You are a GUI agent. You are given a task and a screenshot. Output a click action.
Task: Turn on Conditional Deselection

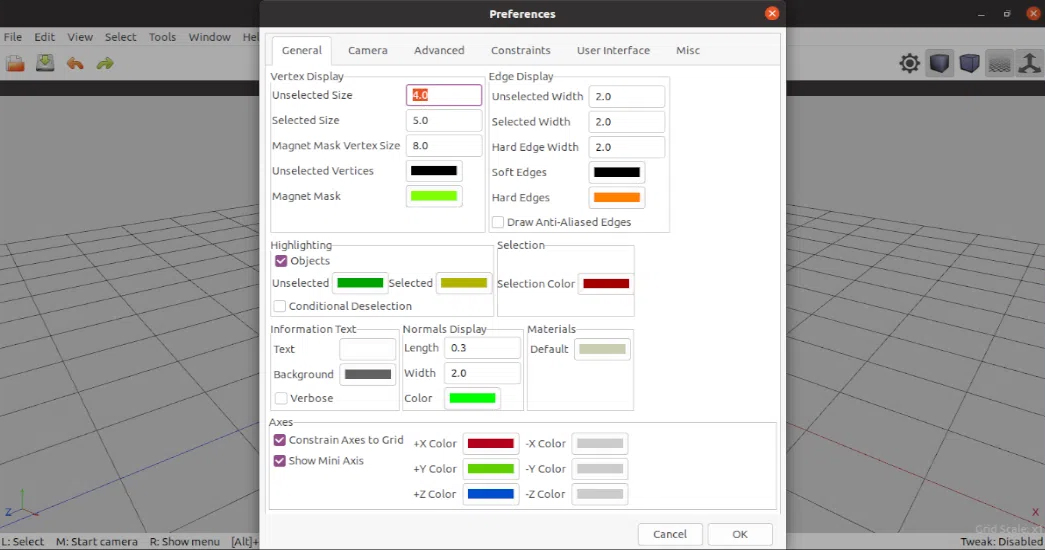click(280, 306)
